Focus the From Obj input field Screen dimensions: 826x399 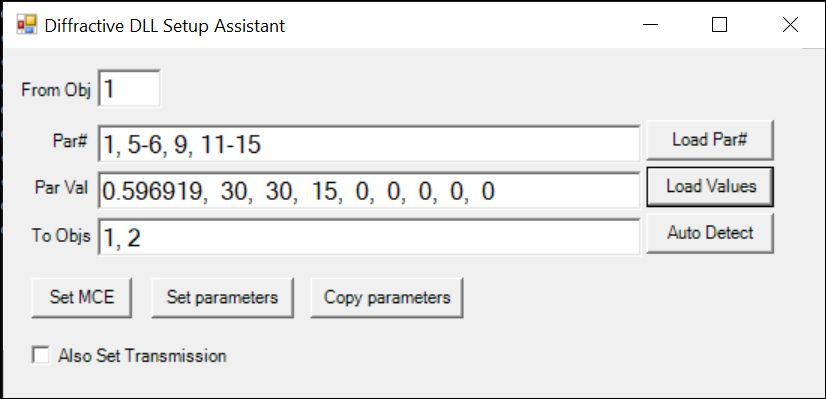click(x=129, y=89)
